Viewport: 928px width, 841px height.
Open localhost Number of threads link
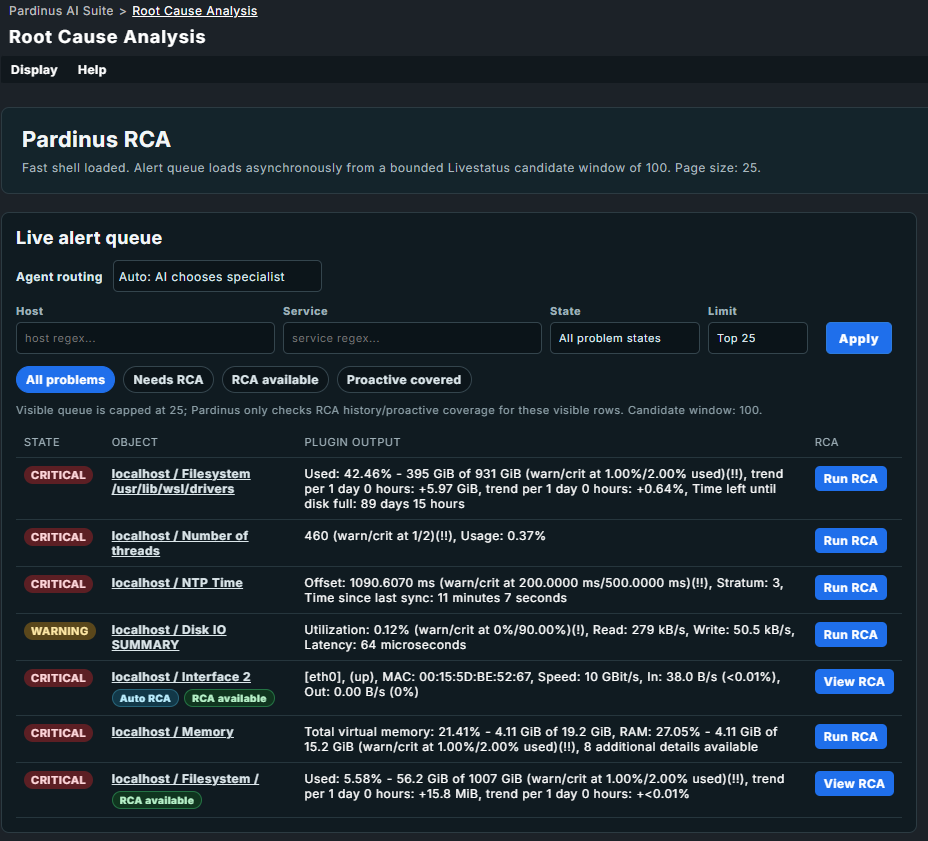pyautogui.click(x=179, y=543)
